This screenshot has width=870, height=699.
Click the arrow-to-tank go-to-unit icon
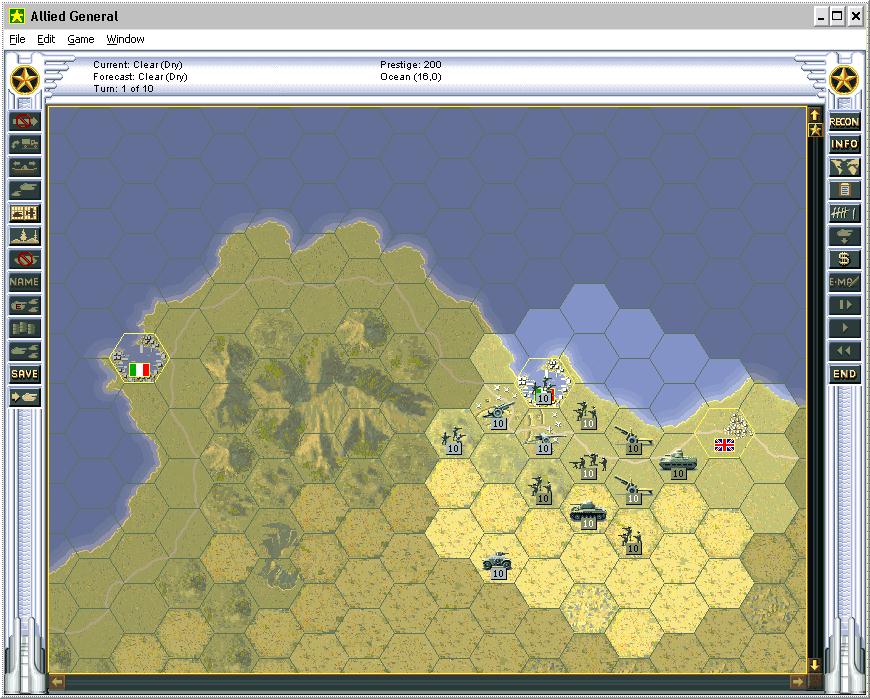pyautogui.click(x=25, y=397)
